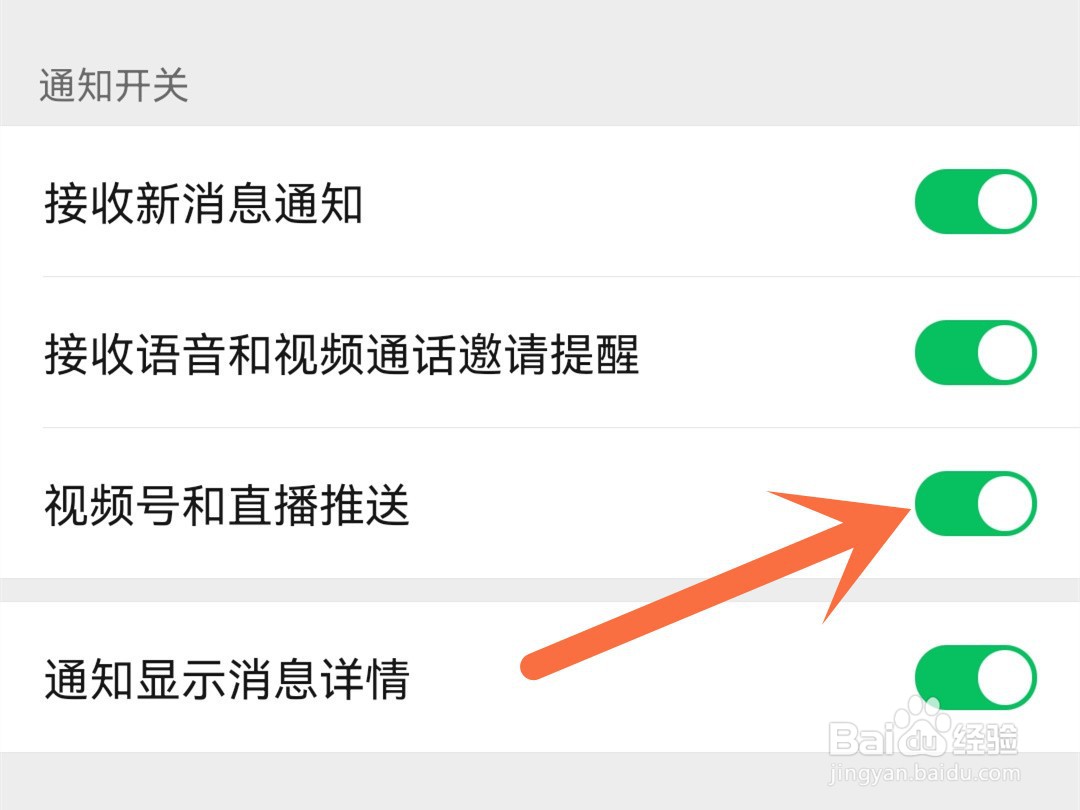1080x810 pixels.
Task: Click the gray gap above 通知显示消息详情 row
Action: click(x=540, y=590)
